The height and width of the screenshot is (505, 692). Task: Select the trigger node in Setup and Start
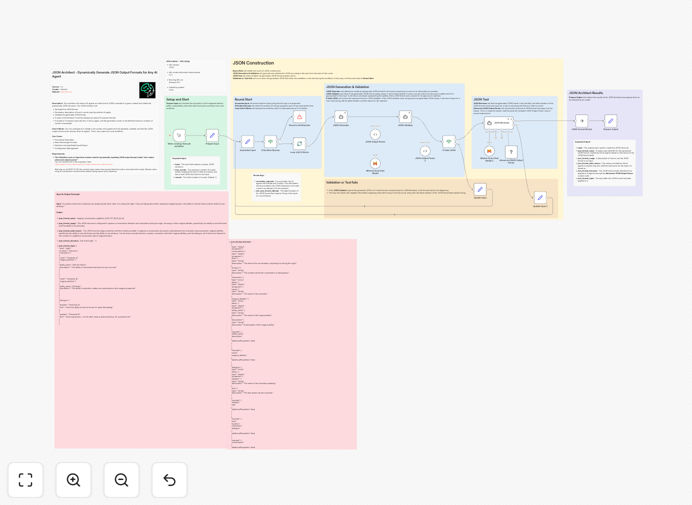point(179,135)
